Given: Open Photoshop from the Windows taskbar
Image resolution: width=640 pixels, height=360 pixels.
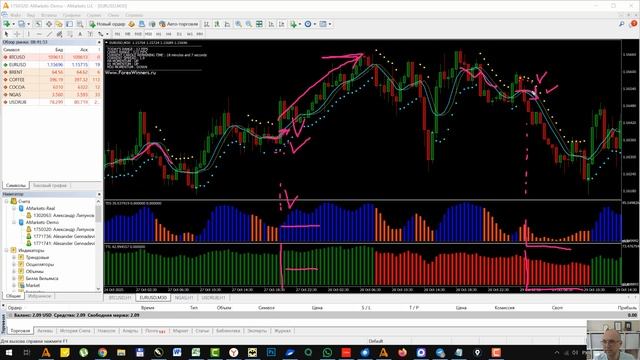Looking at the screenshot, I should coord(271,353).
